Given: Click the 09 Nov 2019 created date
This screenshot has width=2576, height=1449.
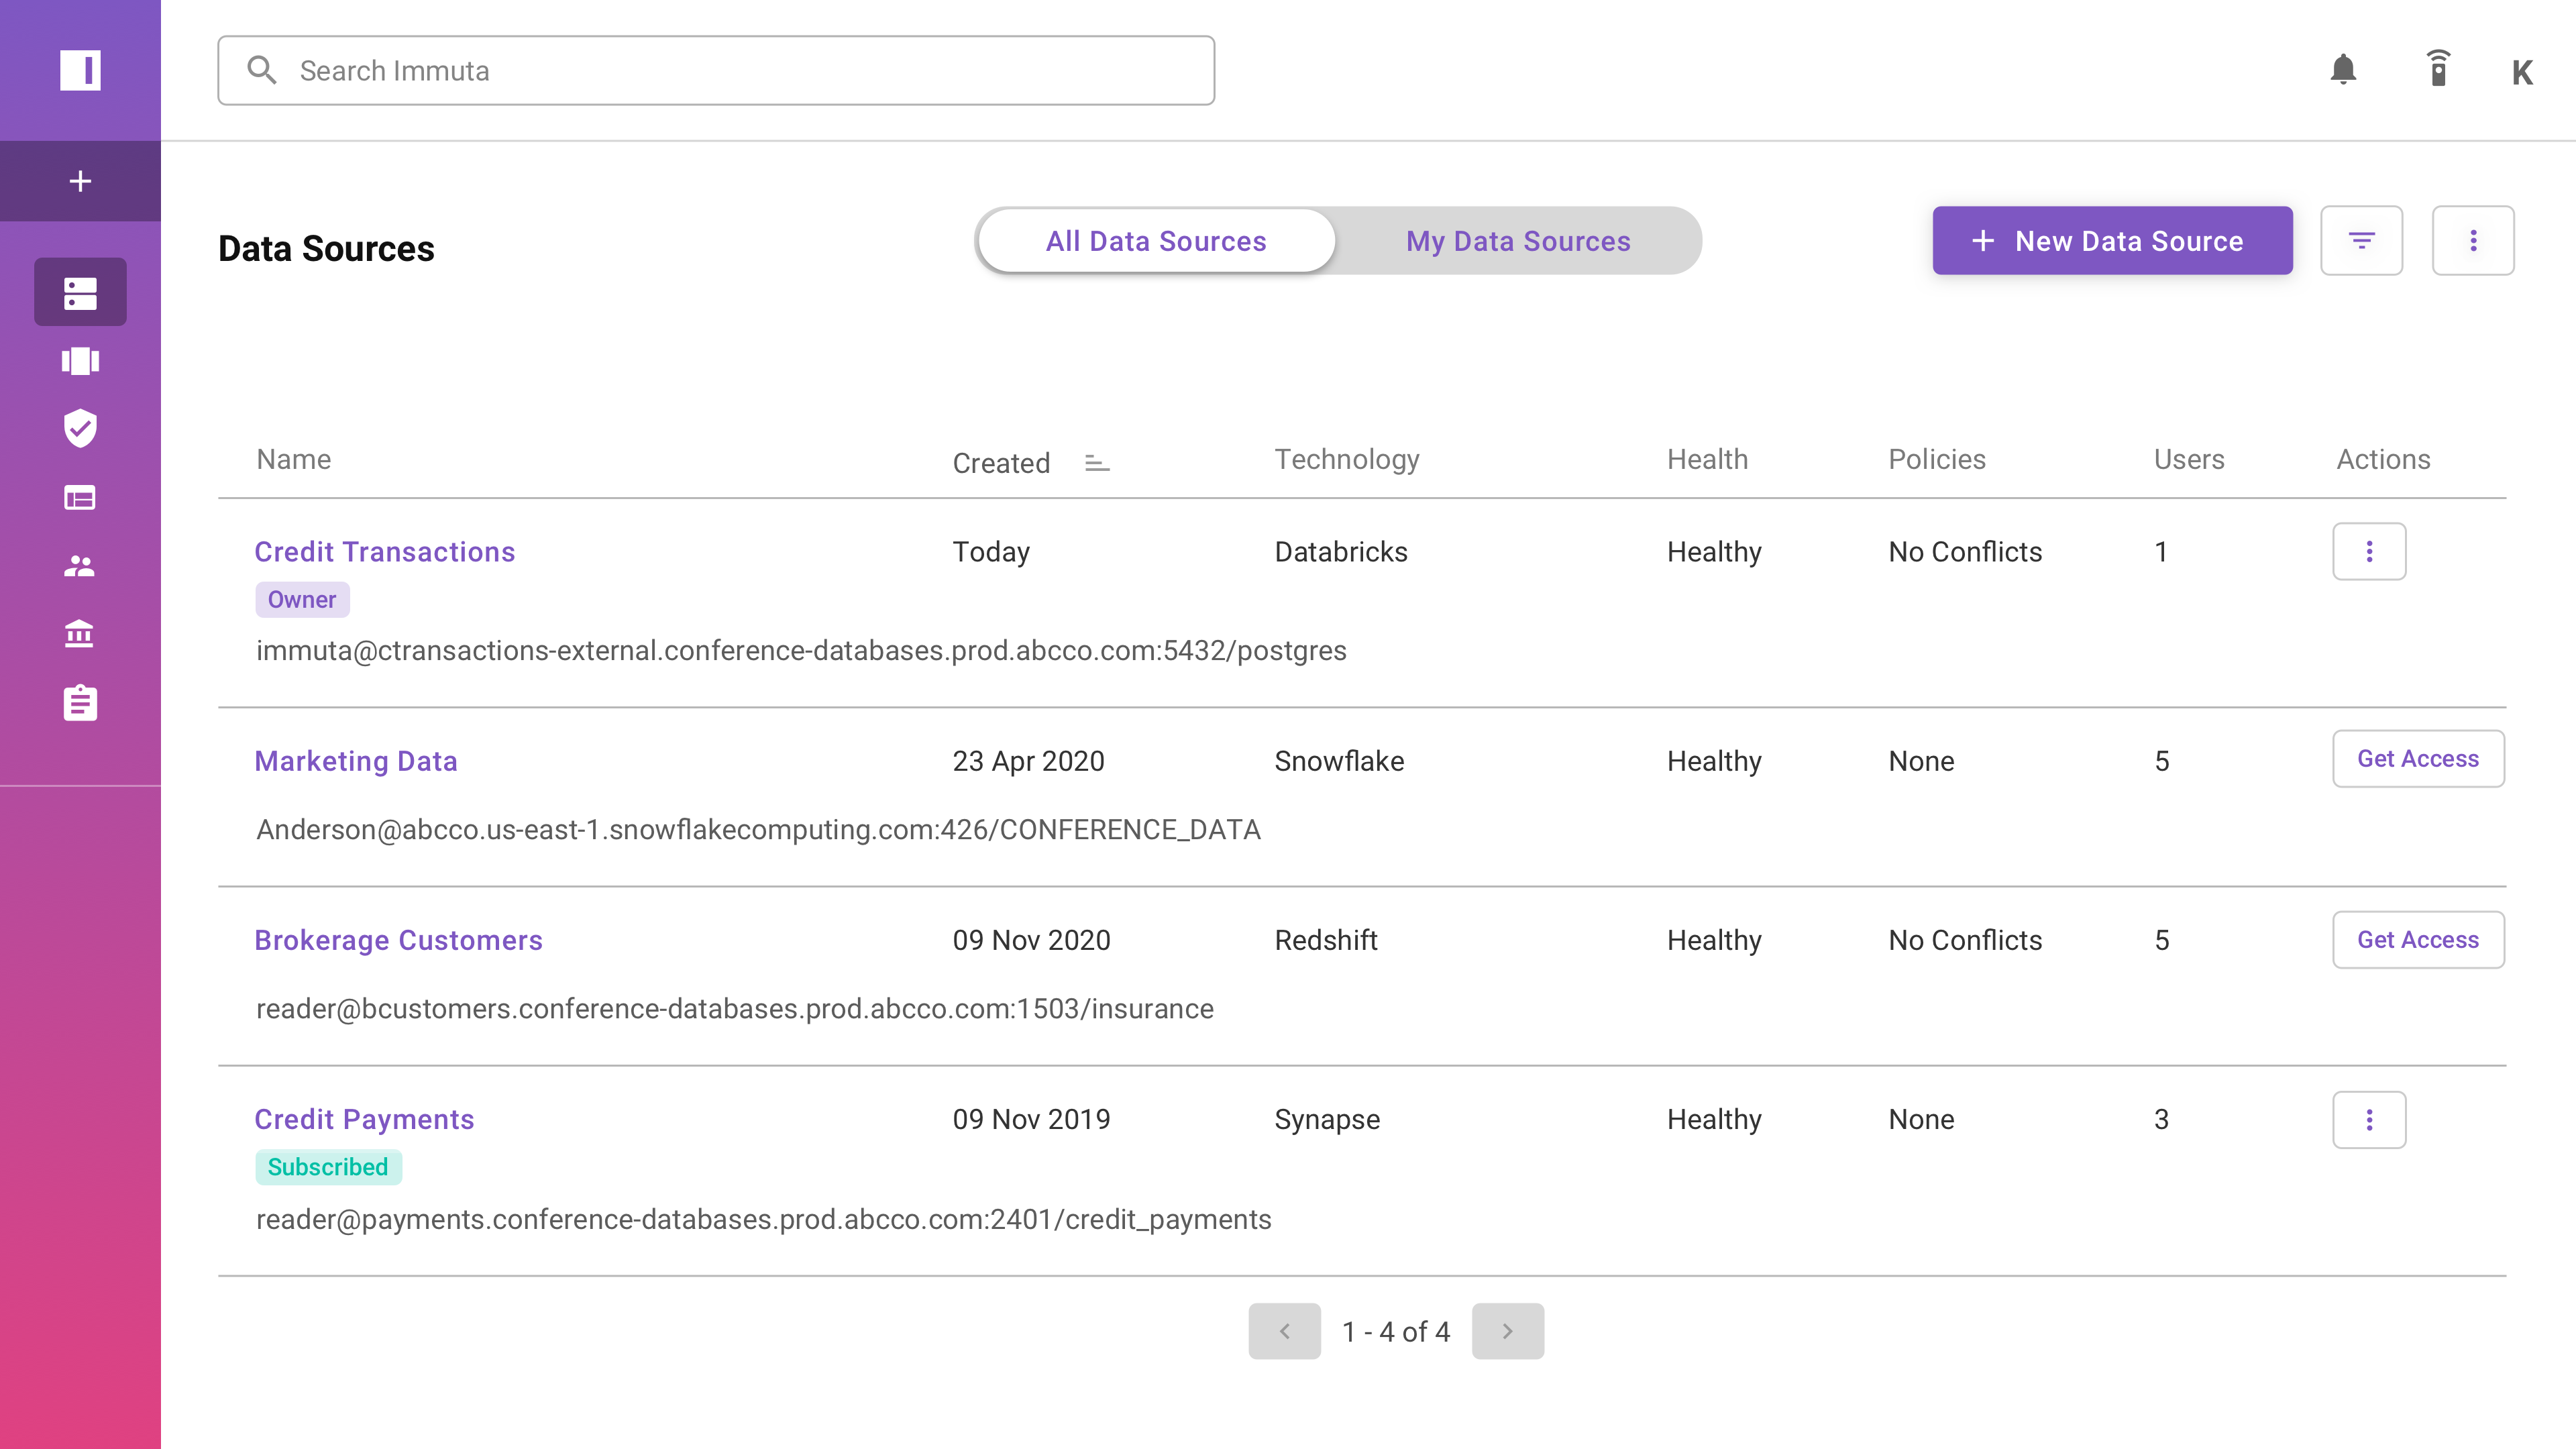Looking at the screenshot, I should (1031, 1119).
